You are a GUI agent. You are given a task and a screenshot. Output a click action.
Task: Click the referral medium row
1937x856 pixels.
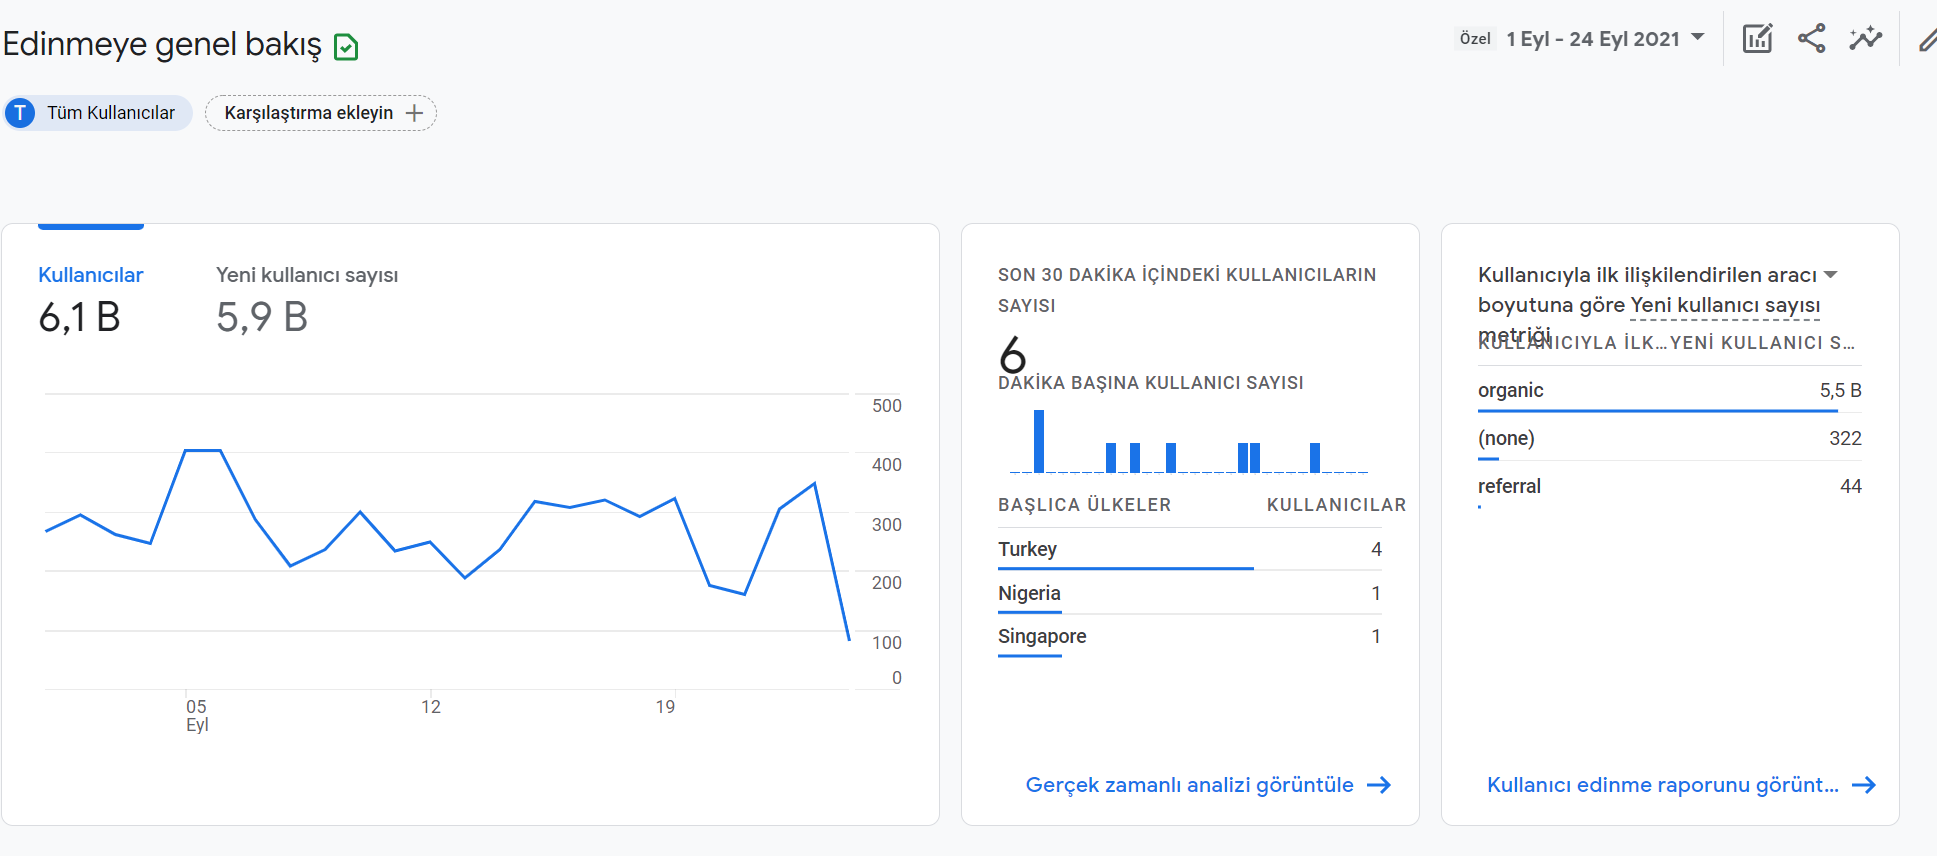(1670, 486)
